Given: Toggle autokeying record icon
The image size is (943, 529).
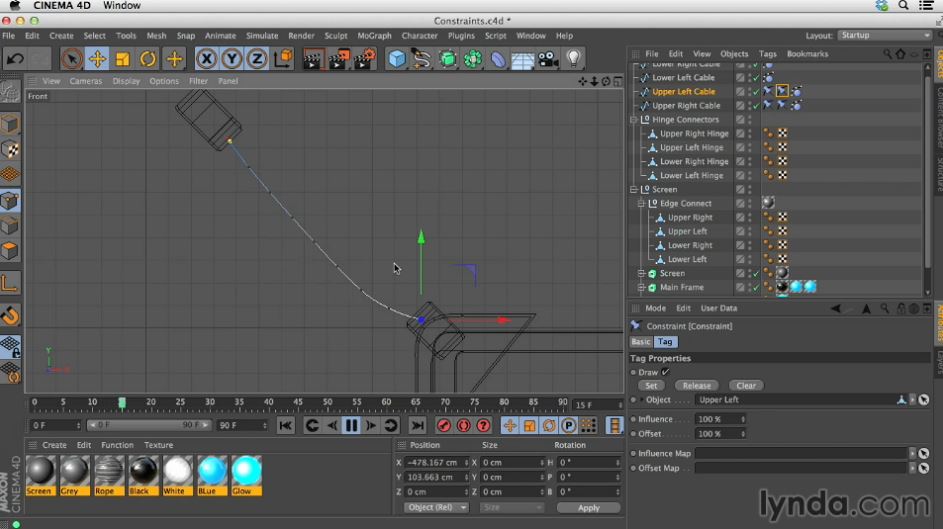Looking at the screenshot, I should click(x=464, y=426).
